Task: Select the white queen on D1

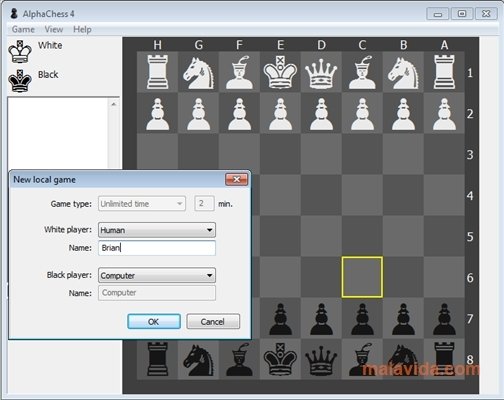Action: [x=321, y=74]
